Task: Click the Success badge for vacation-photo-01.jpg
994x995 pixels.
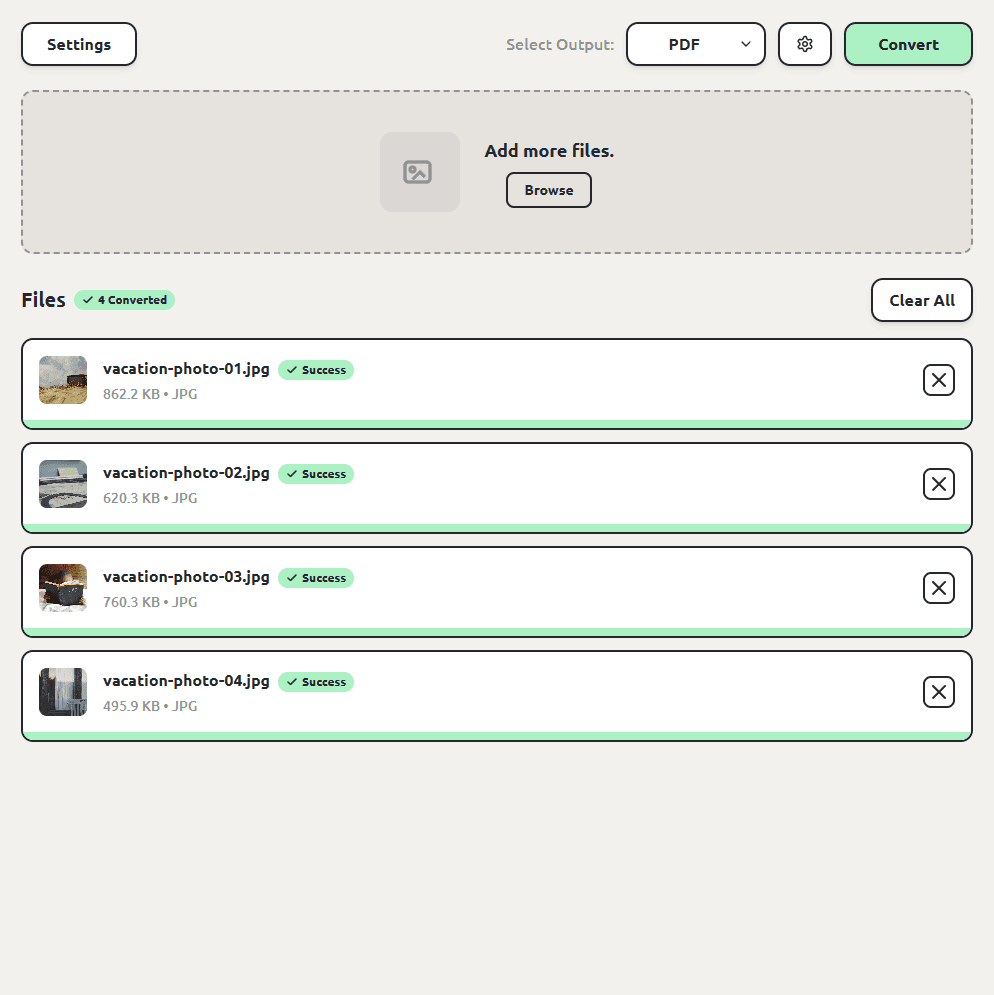Action: (316, 370)
